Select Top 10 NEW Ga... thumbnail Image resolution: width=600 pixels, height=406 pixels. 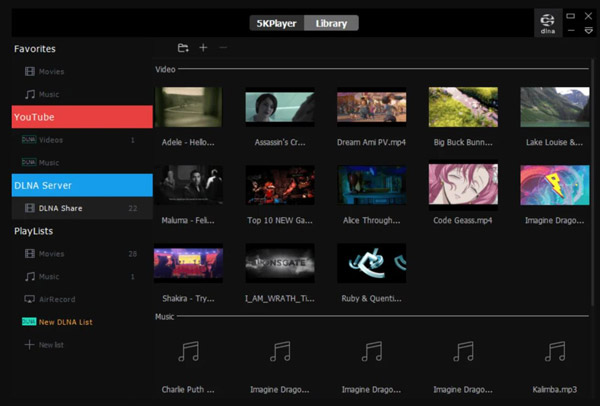tap(280, 185)
